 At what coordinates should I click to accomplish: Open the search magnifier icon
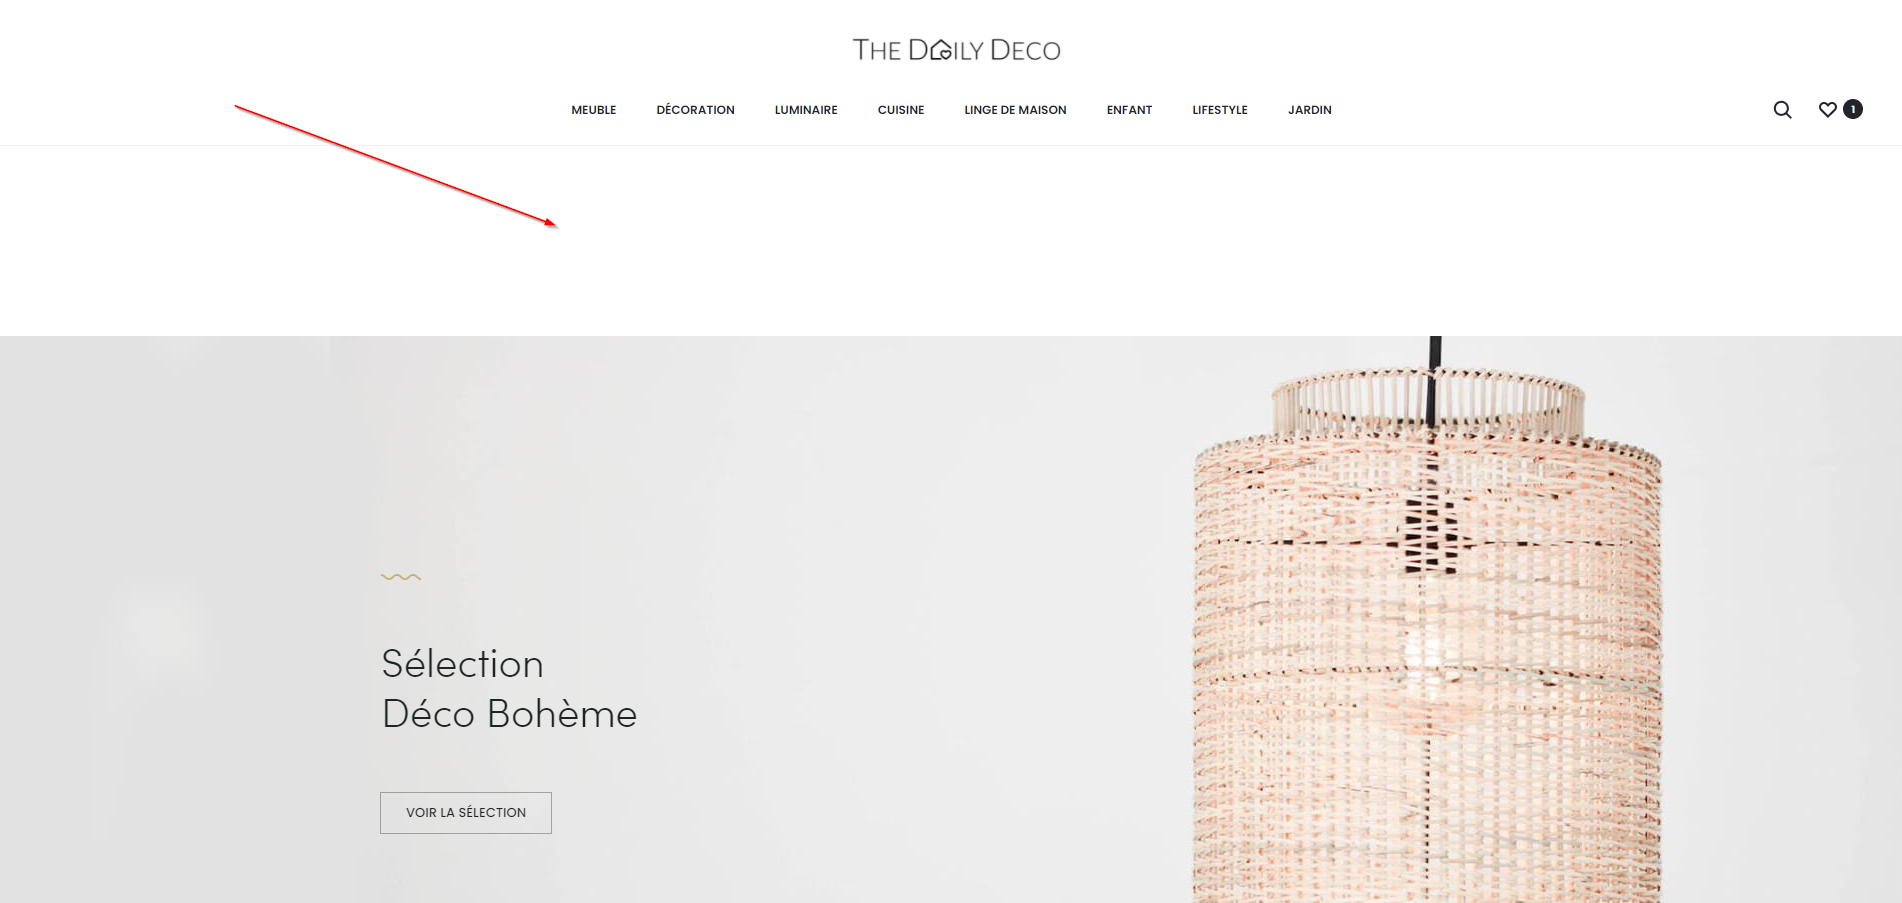click(1782, 110)
